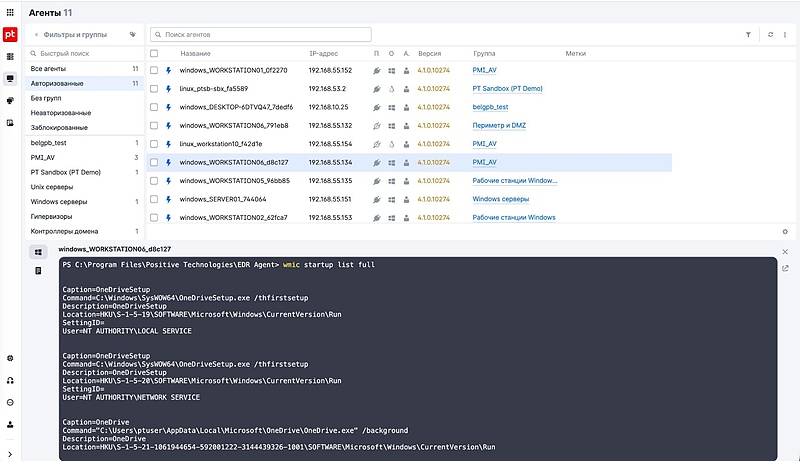Click the filter funnel icon in toolbar

pos(748,34)
